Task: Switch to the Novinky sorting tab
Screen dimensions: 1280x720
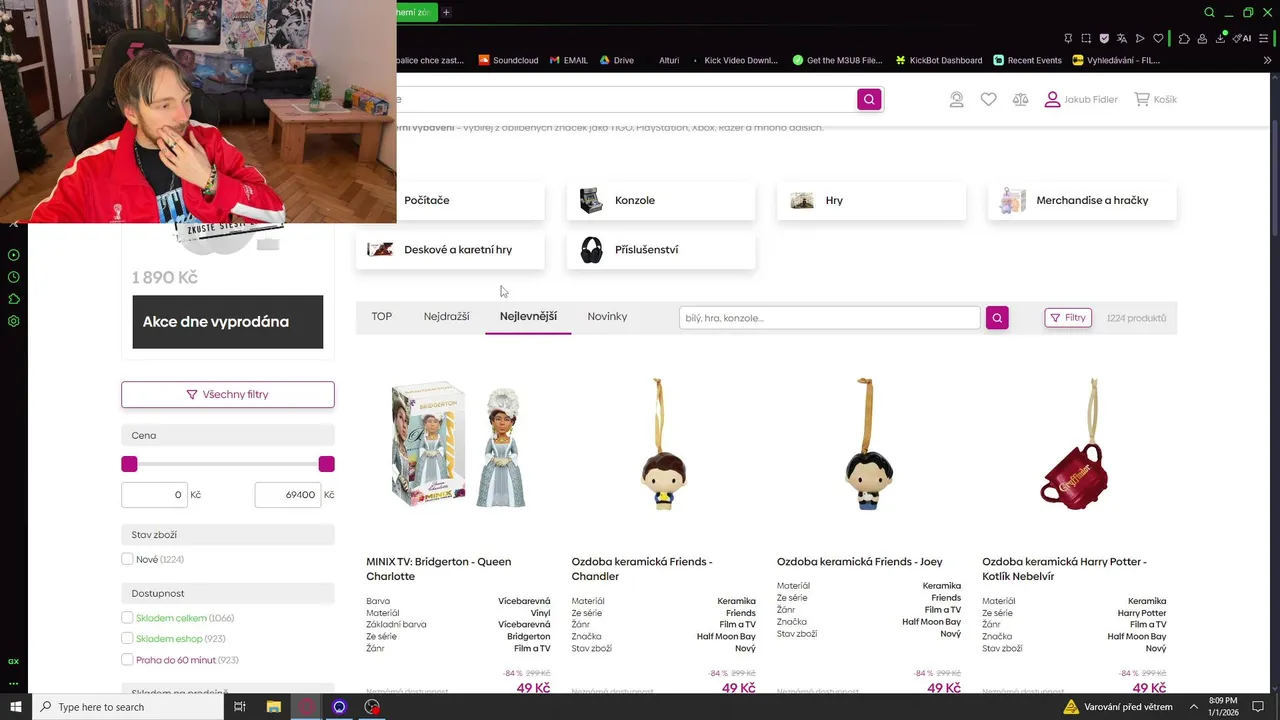Action: (607, 317)
